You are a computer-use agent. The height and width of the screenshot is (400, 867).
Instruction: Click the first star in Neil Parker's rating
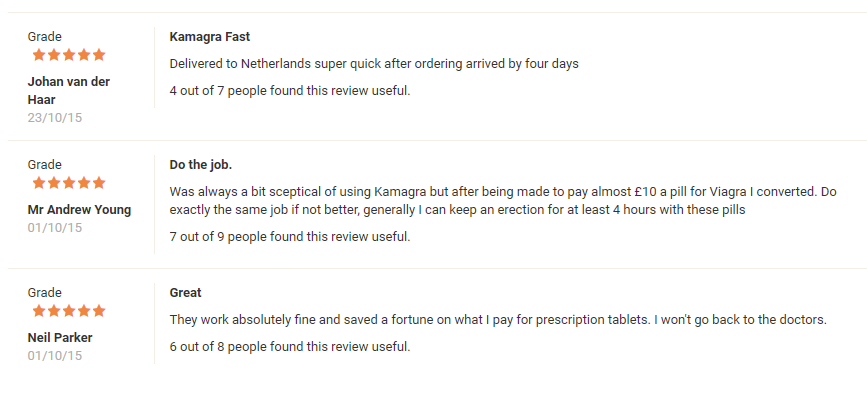point(39,311)
